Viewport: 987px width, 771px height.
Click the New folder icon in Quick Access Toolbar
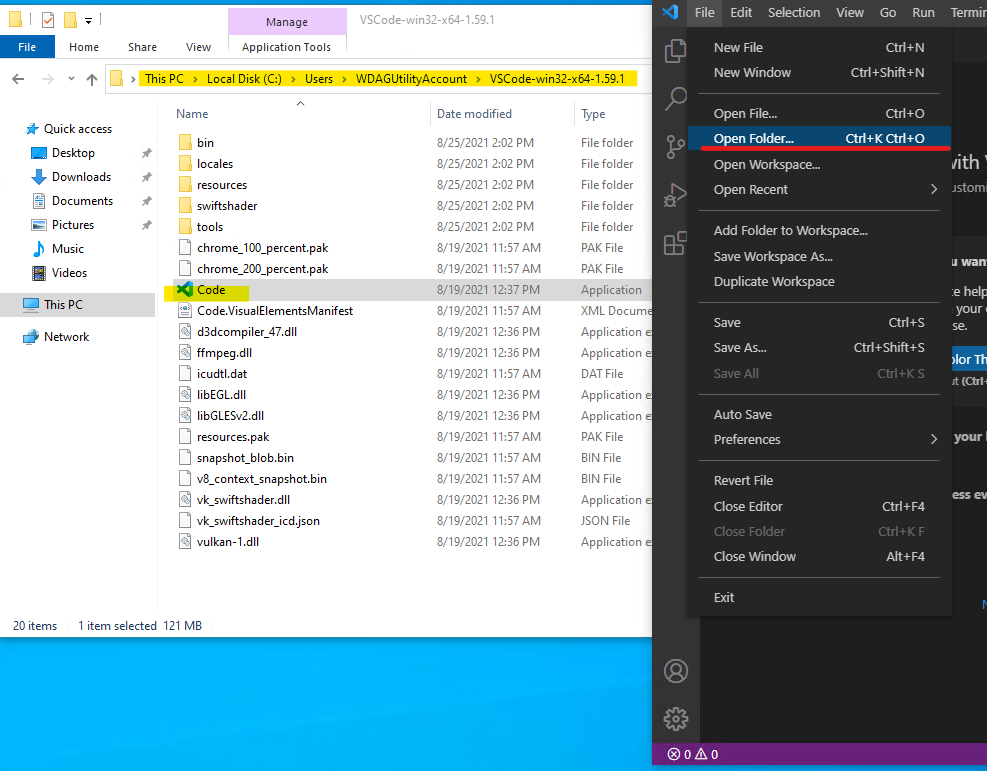[x=70, y=20]
